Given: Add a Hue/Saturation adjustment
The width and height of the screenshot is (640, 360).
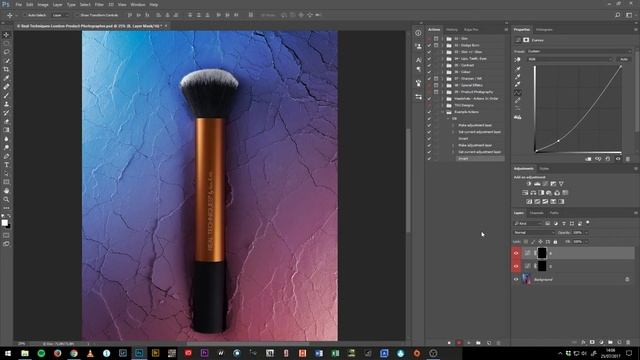Looking at the screenshot, I should click(525, 193).
